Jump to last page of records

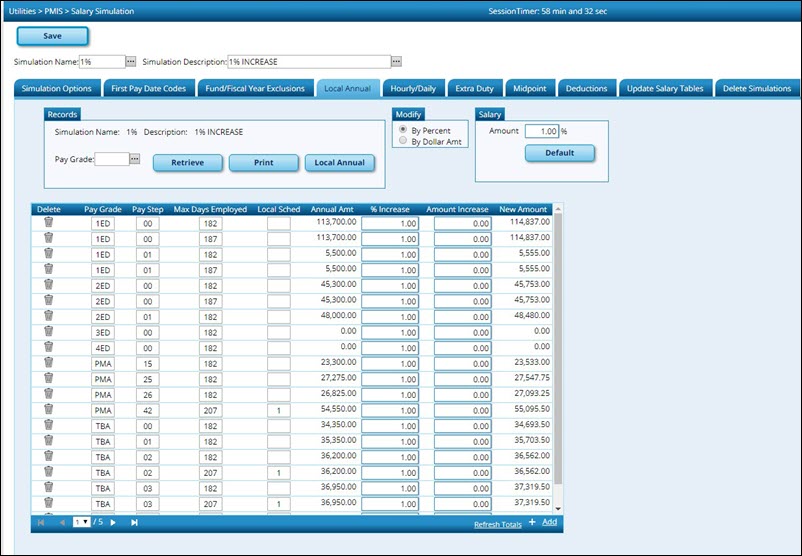click(x=134, y=522)
